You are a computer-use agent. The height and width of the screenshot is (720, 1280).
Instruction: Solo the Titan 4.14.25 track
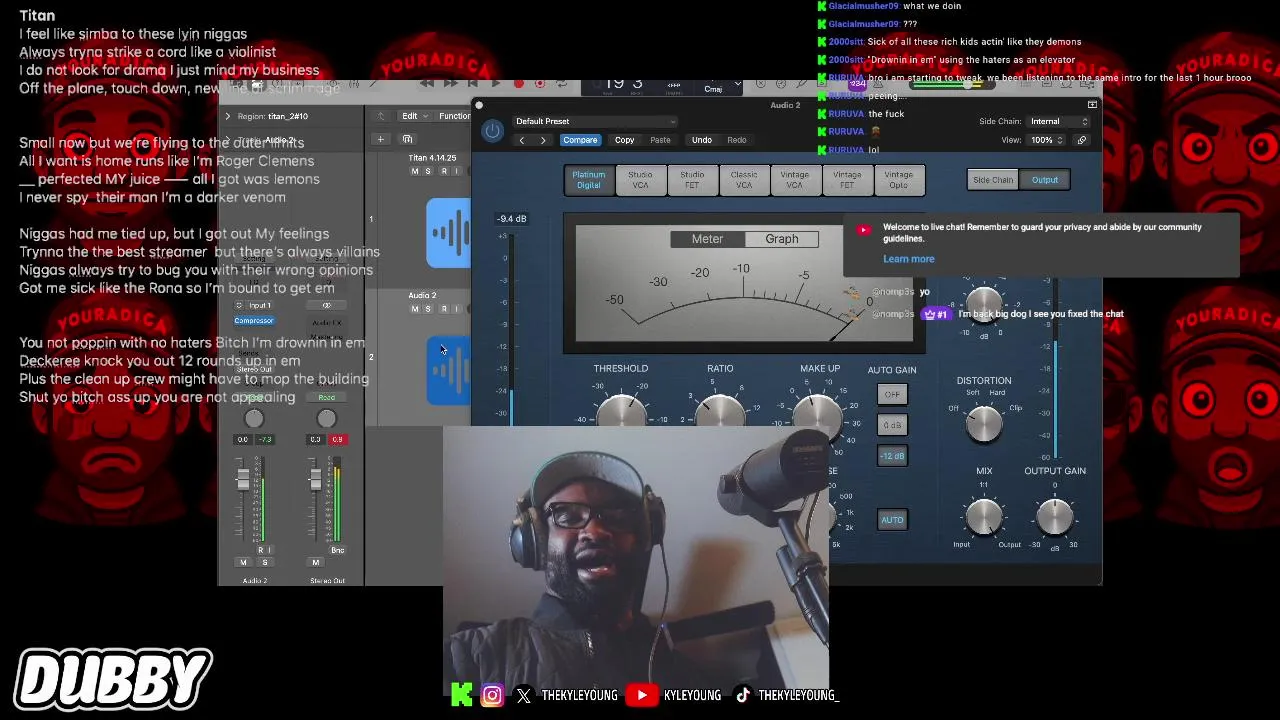[x=428, y=172]
